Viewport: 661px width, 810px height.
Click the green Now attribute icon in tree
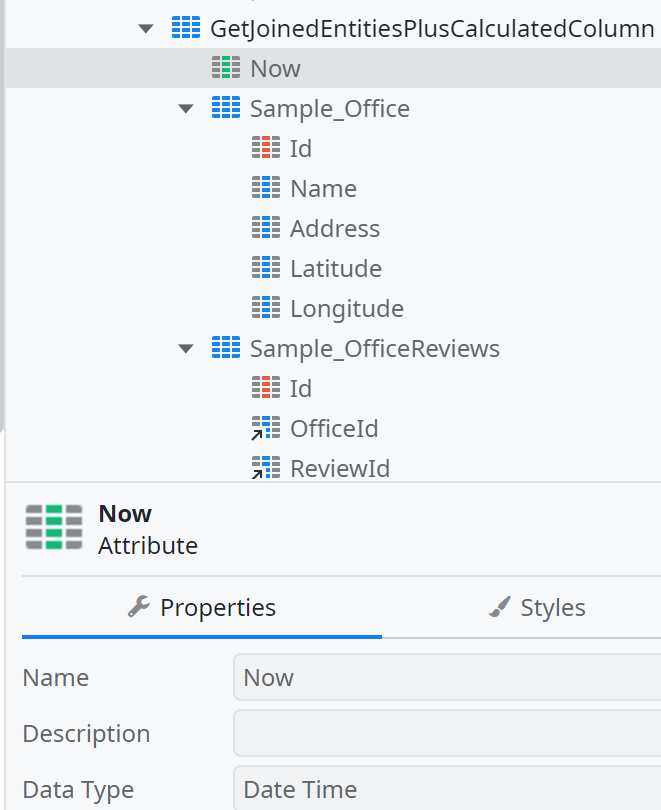click(x=226, y=68)
